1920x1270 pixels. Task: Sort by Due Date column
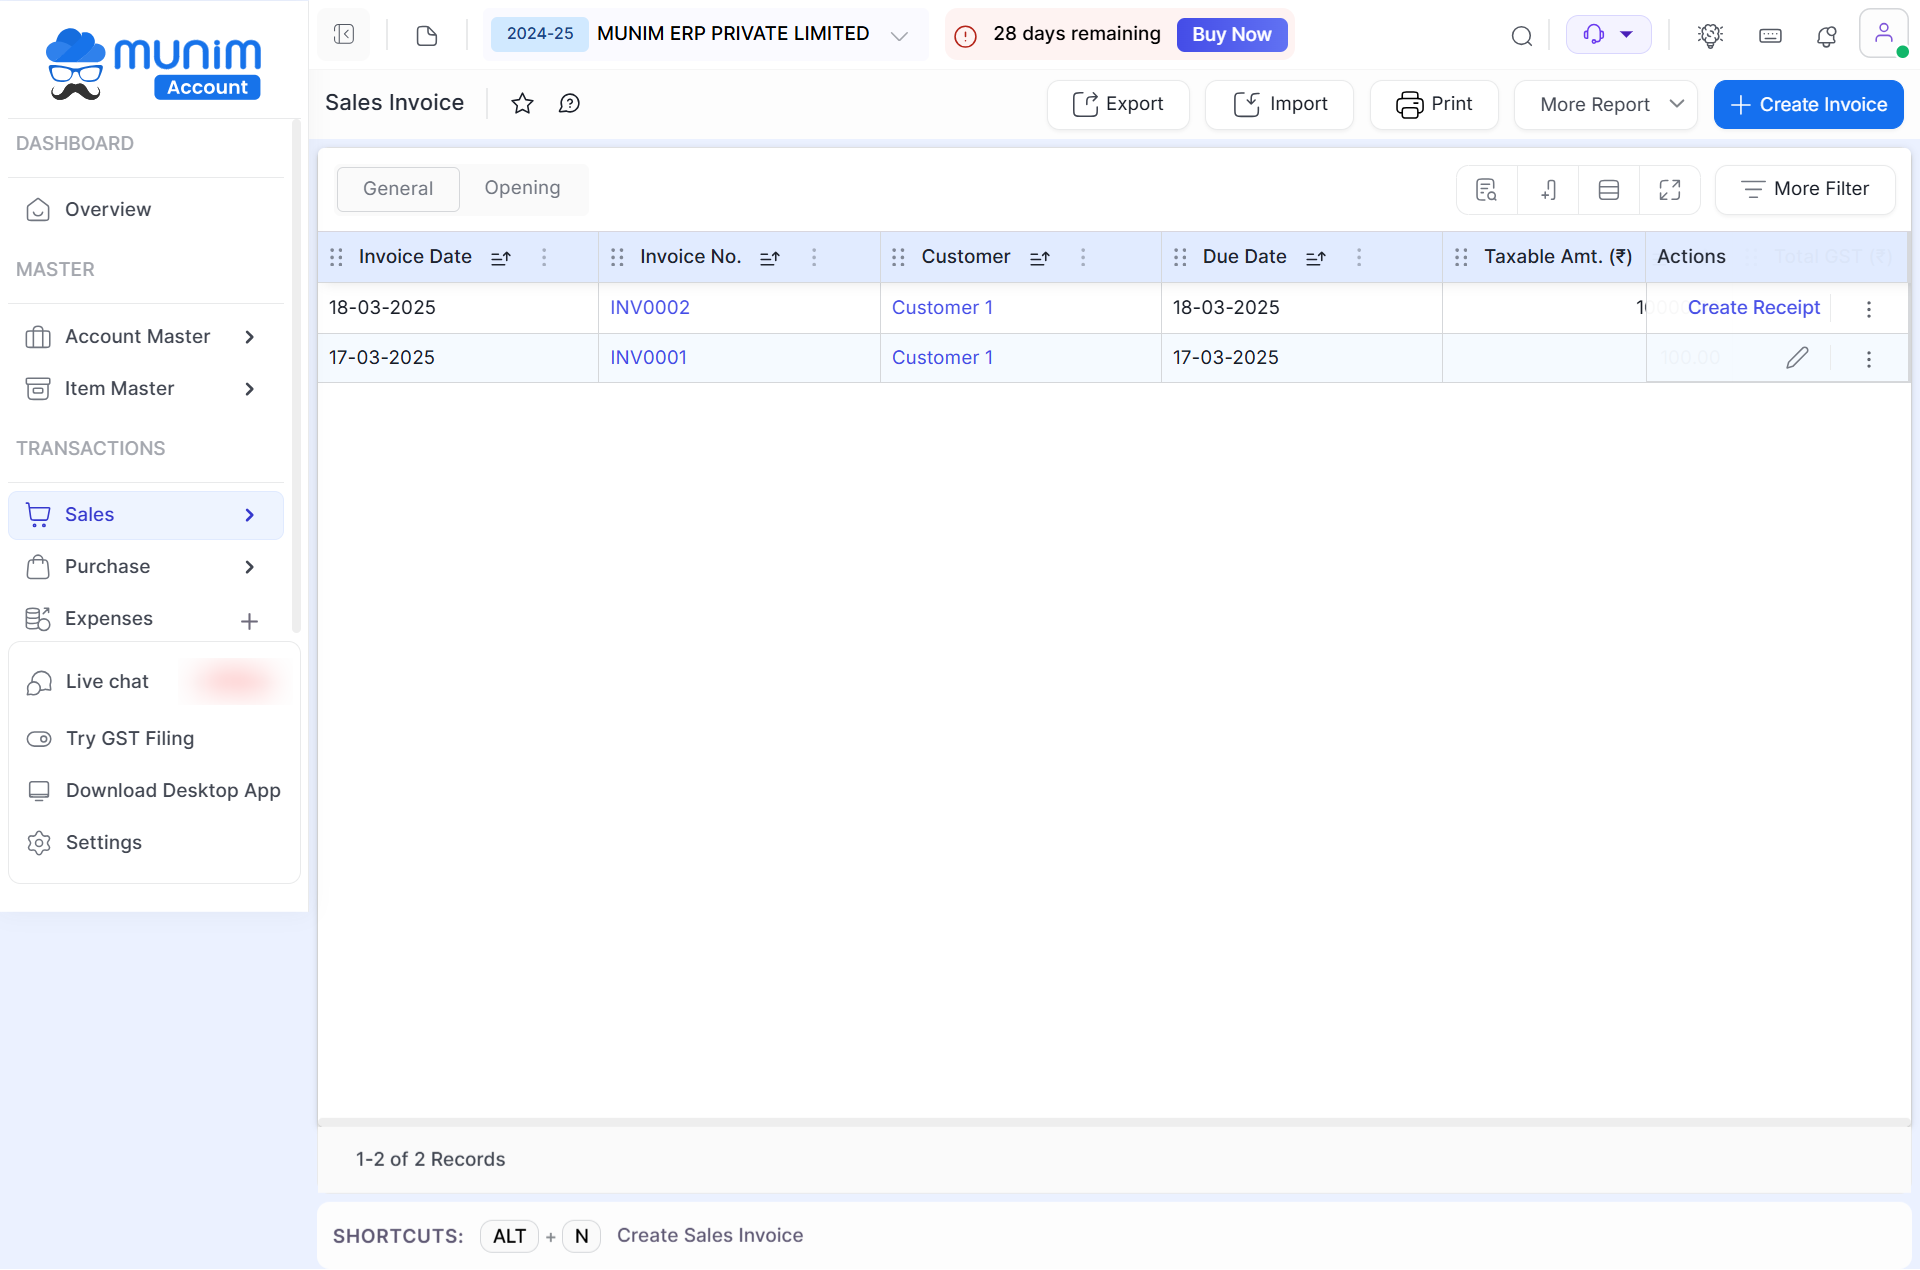(x=1316, y=258)
